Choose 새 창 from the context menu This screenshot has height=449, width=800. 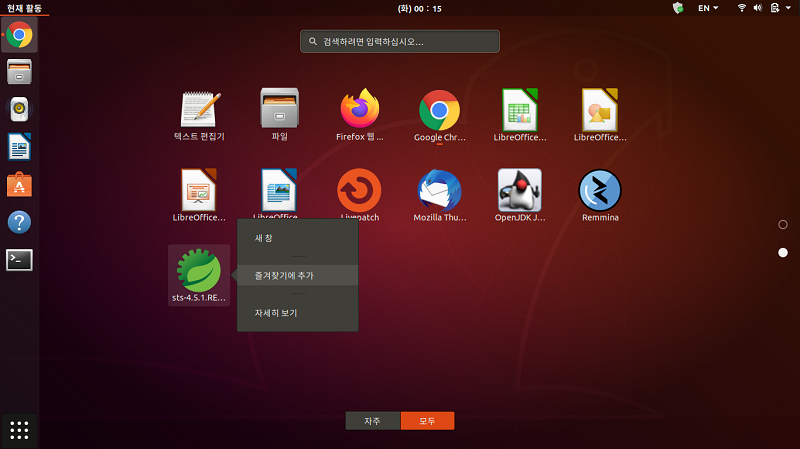297,238
